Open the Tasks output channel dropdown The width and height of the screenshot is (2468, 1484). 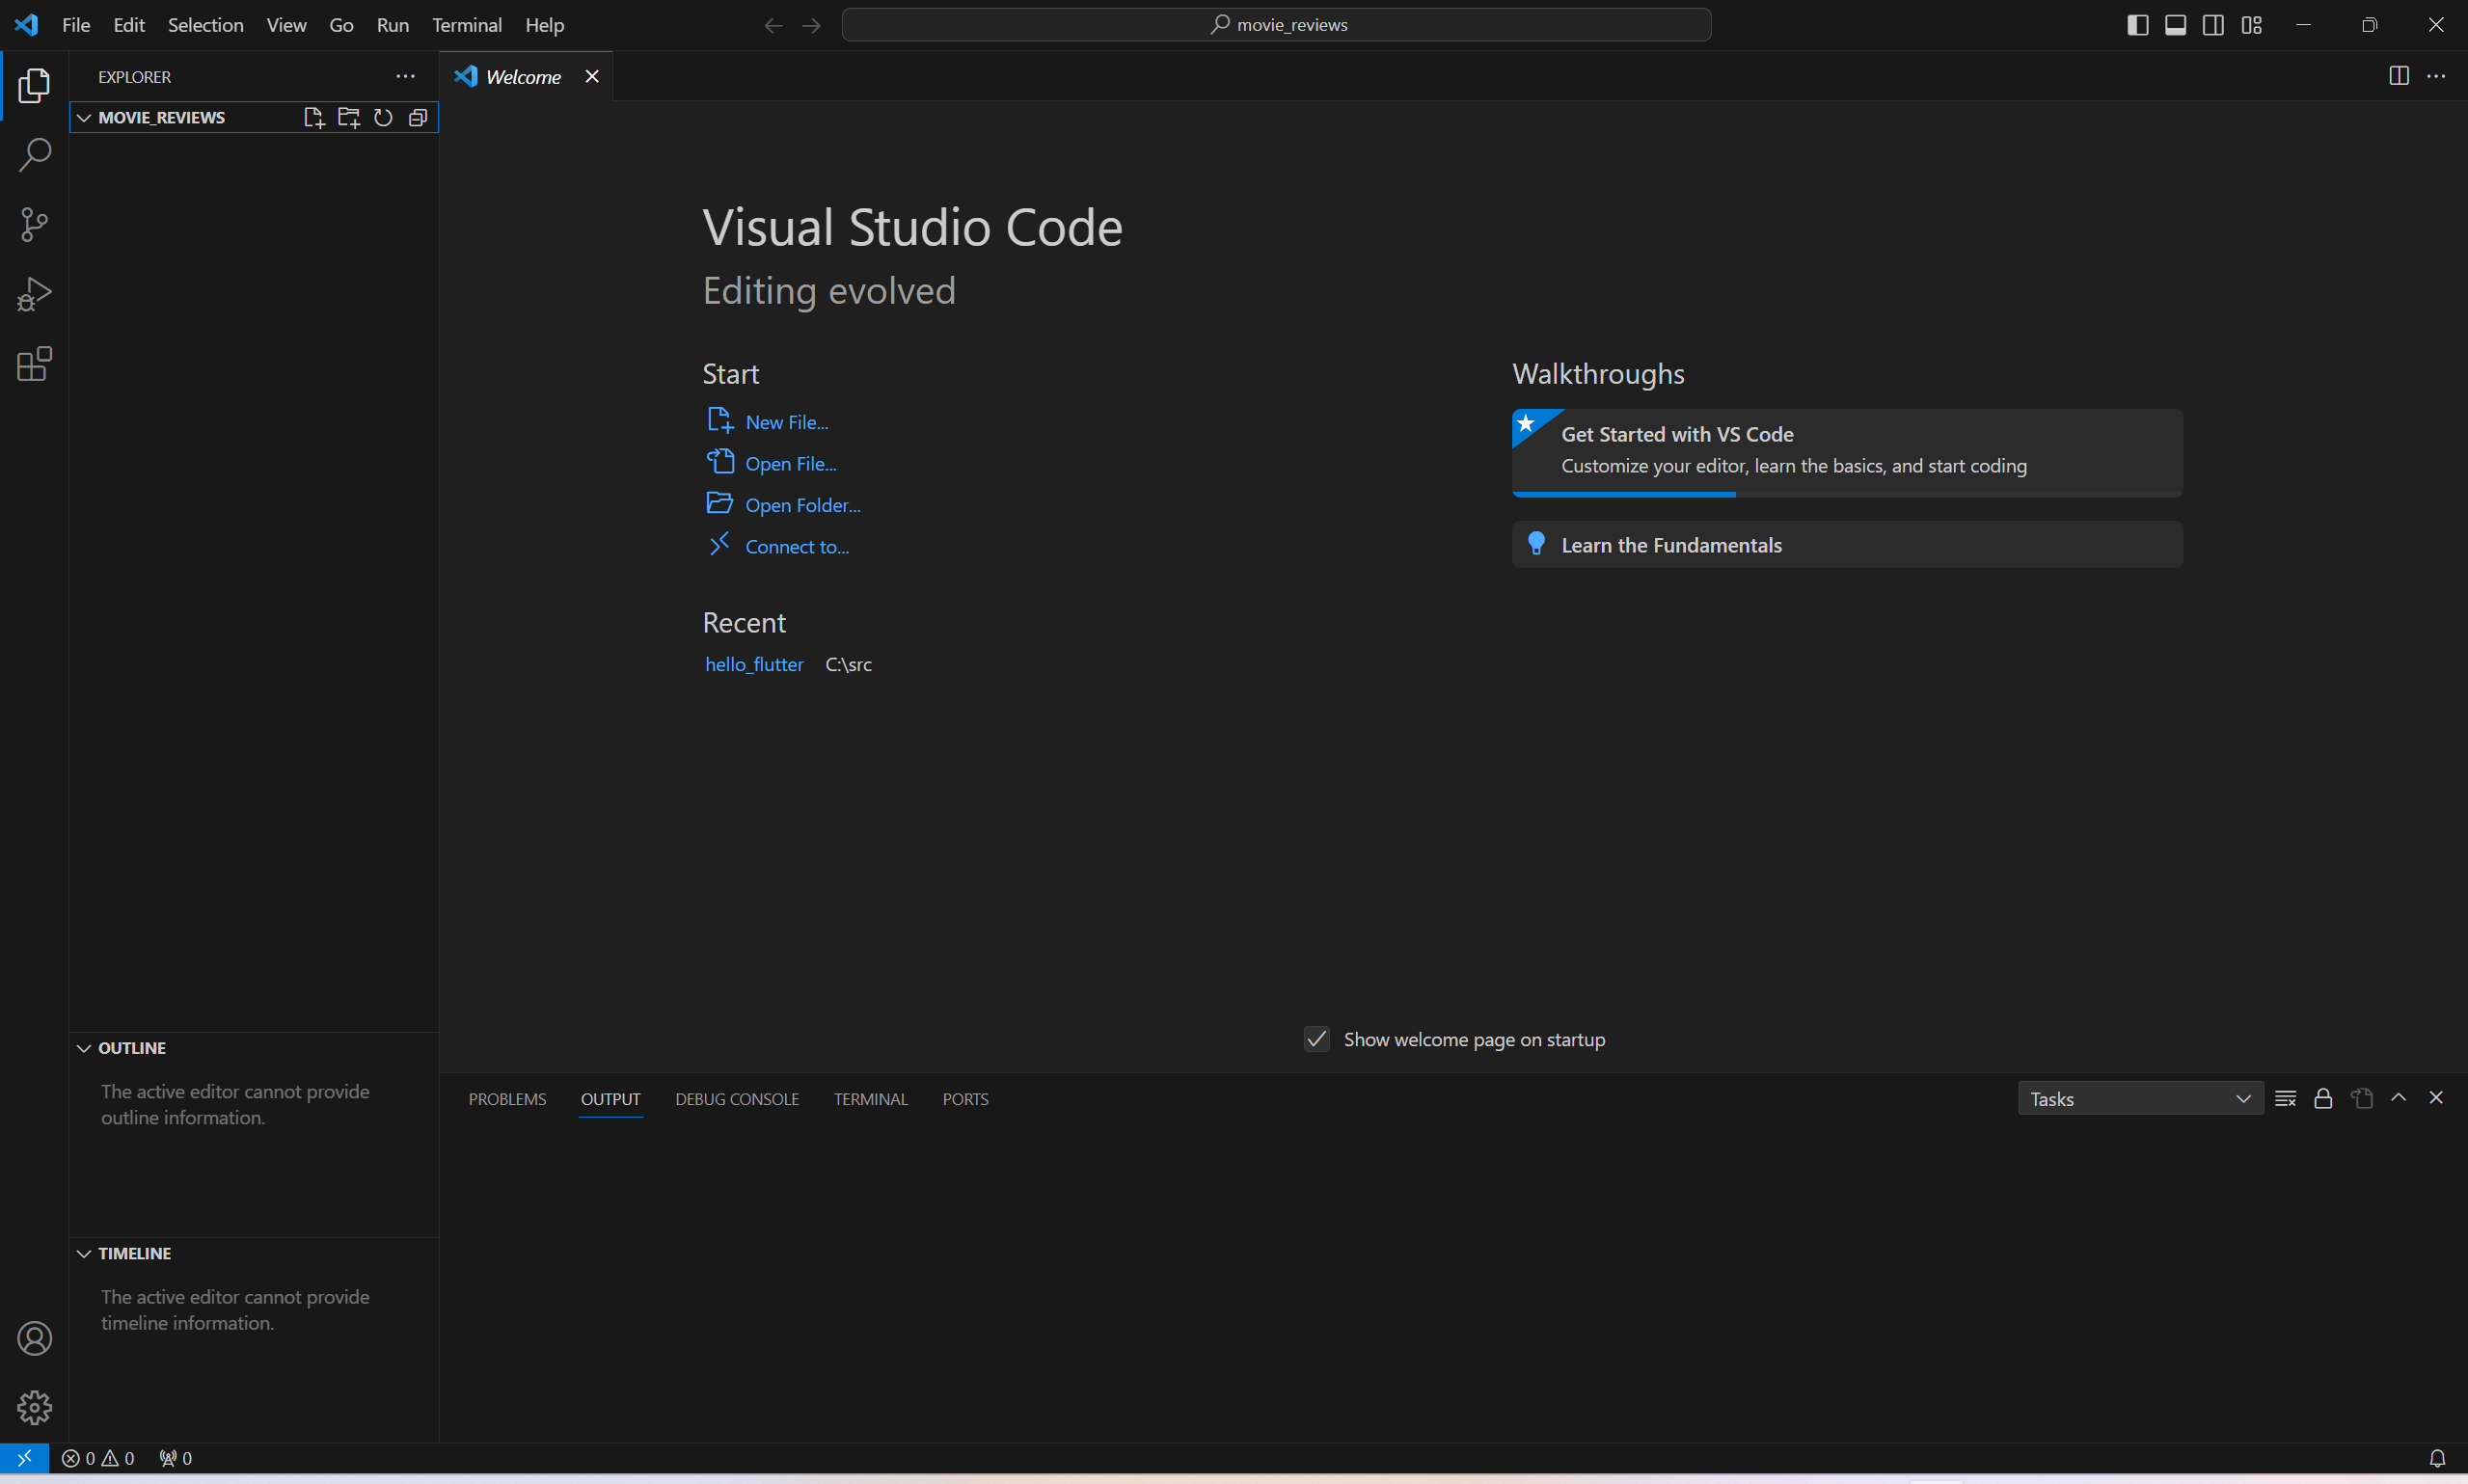[x=2140, y=1098]
